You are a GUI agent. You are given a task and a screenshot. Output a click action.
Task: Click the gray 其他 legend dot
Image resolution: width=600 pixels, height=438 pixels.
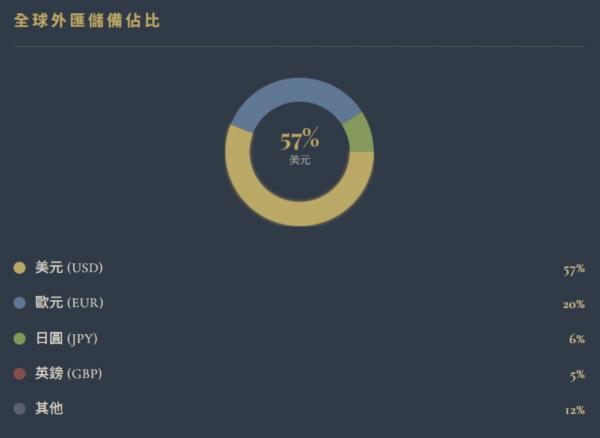[19, 409]
